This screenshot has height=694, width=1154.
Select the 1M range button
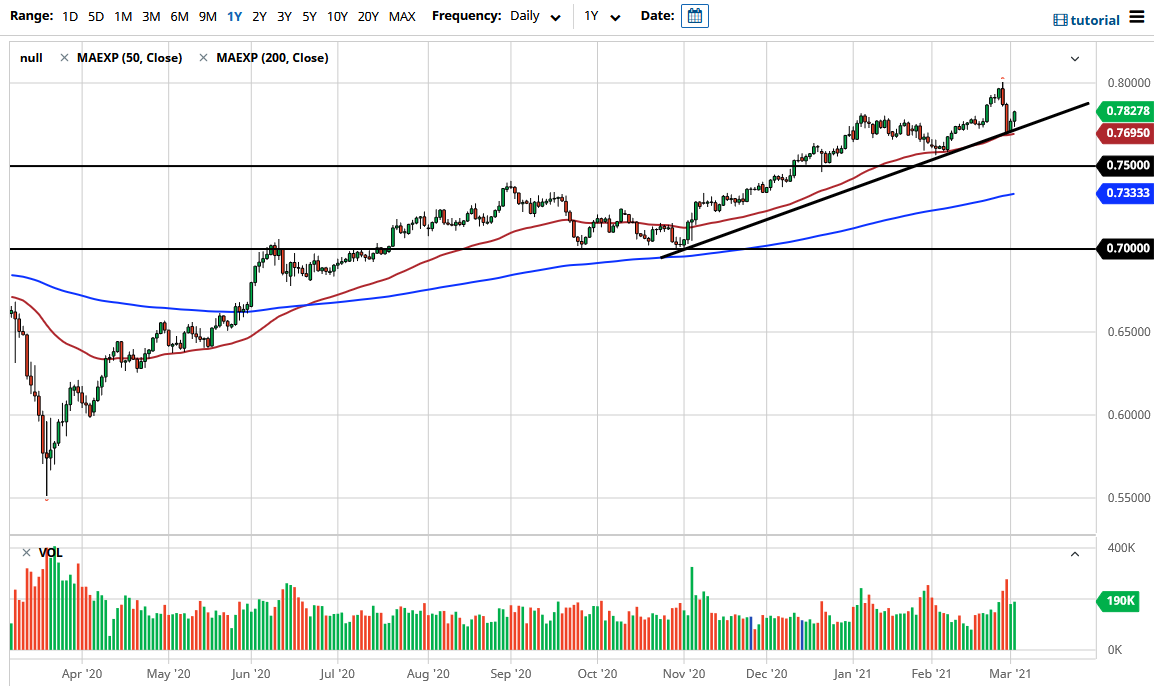(x=123, y=17)
